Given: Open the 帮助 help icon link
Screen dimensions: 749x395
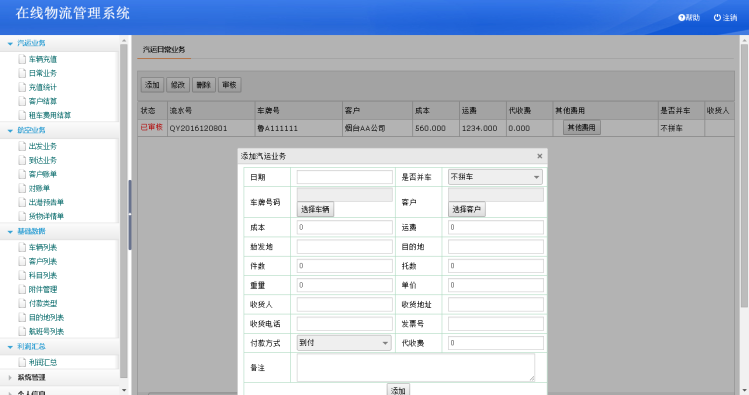Looking at the screenshot, I should [688, 18].
